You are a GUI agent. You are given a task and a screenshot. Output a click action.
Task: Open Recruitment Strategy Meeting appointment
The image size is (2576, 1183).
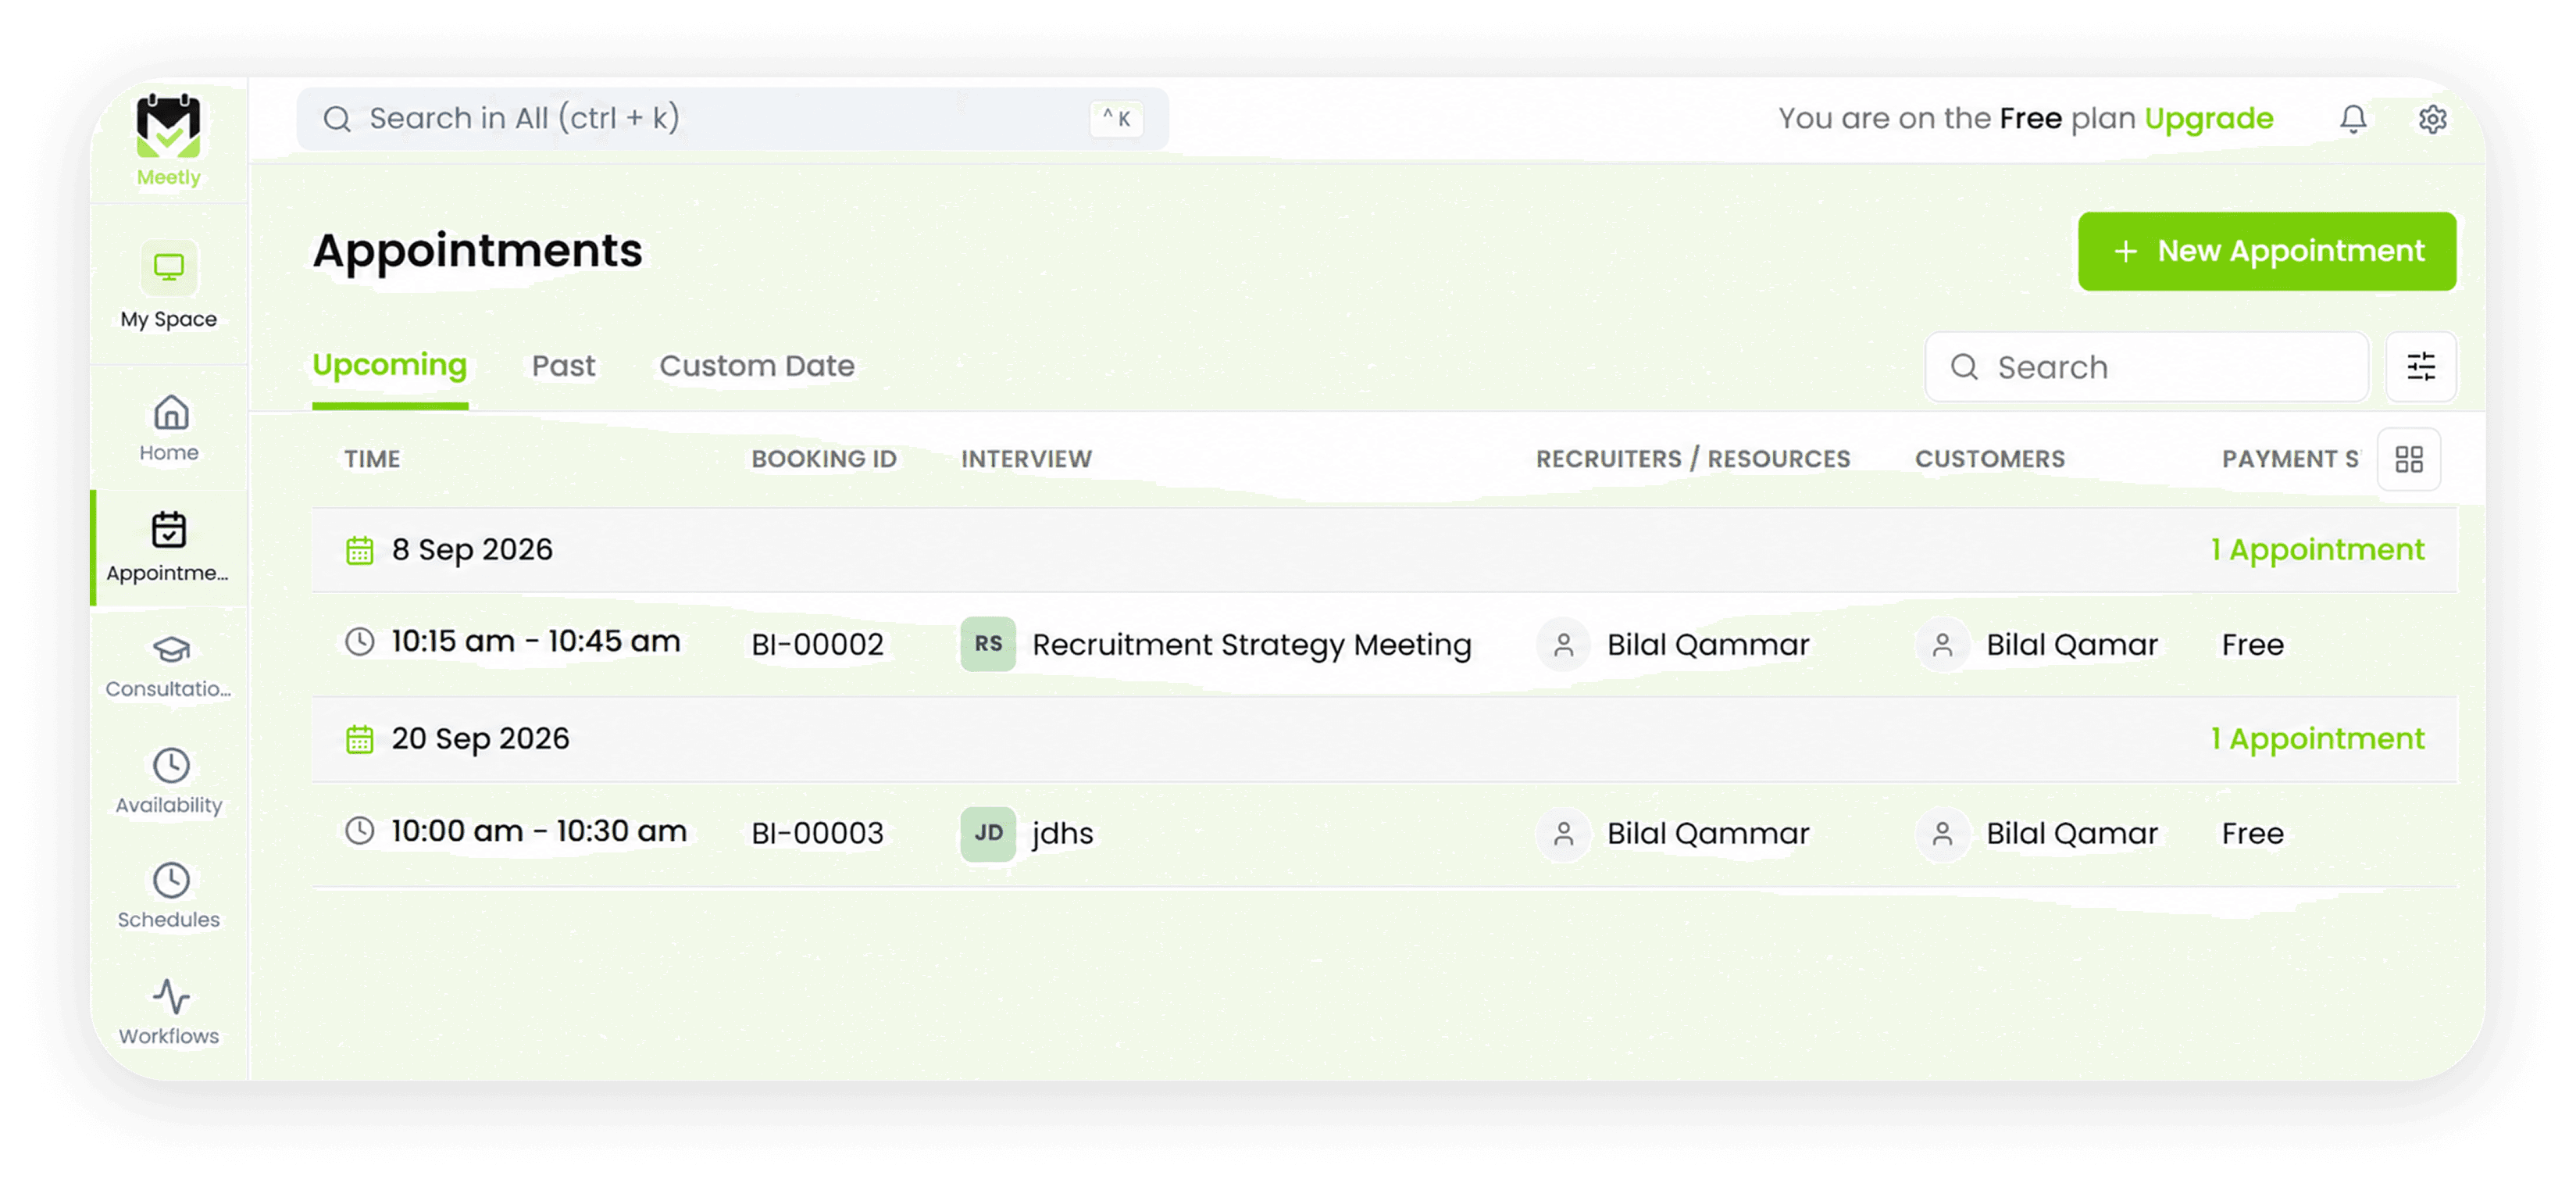[x=1251, y=645]
